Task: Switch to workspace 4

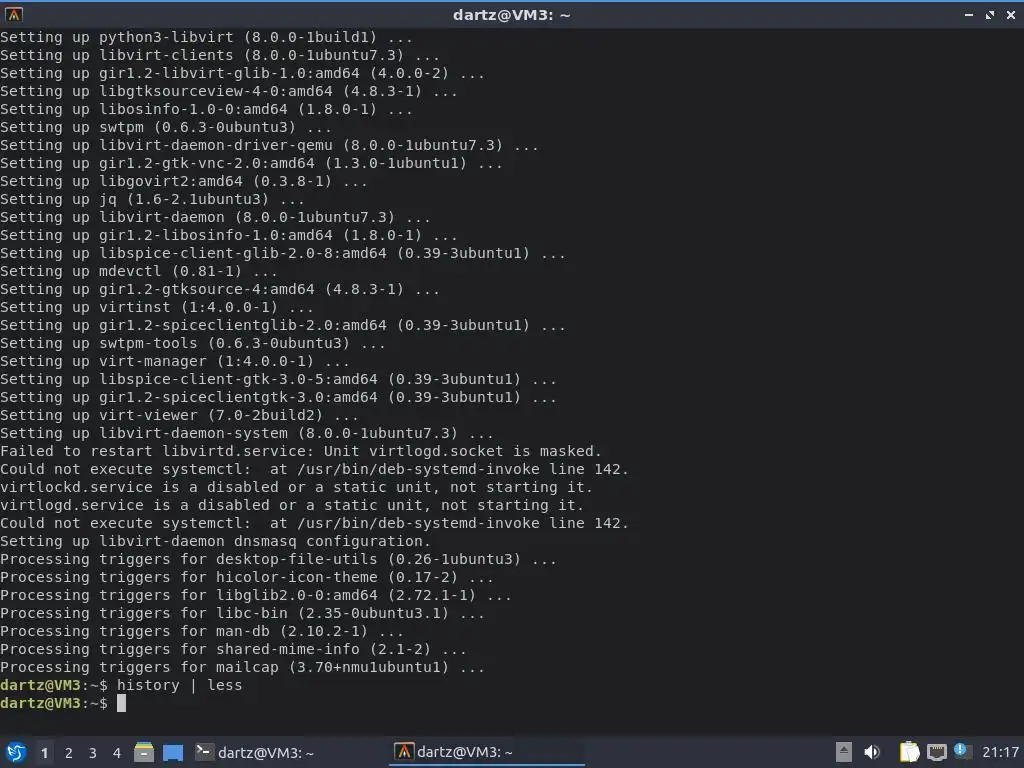Action: (x=117, y=753)
